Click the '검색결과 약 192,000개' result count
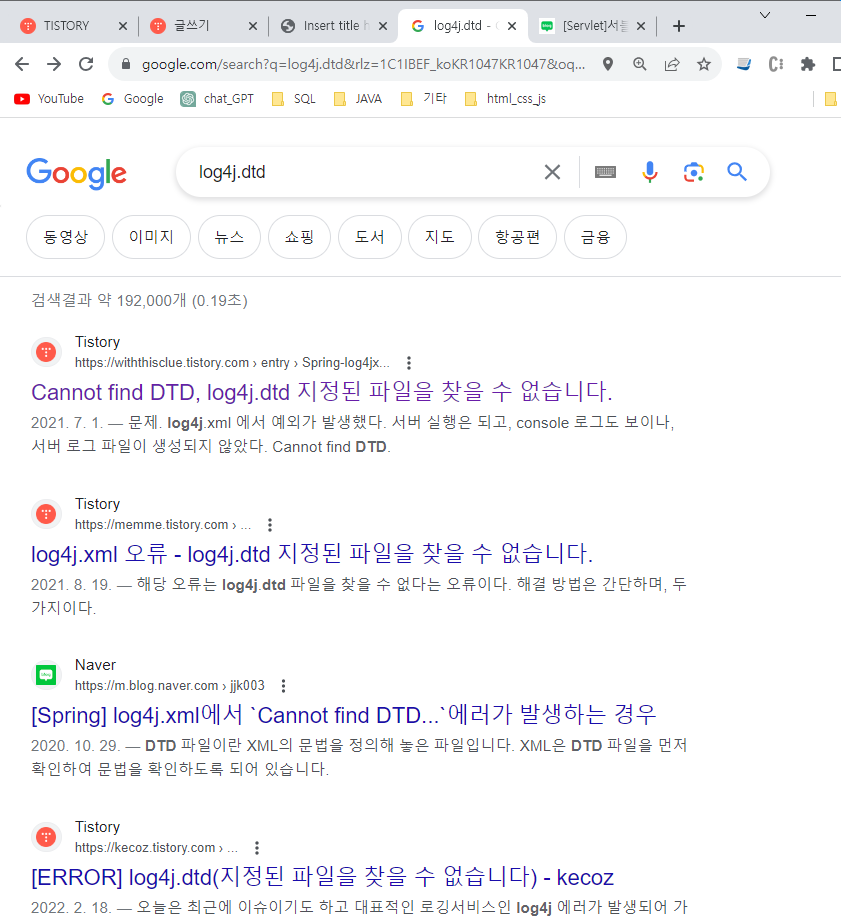The height and width of the screenshot is (920, 841). point(140,300)
